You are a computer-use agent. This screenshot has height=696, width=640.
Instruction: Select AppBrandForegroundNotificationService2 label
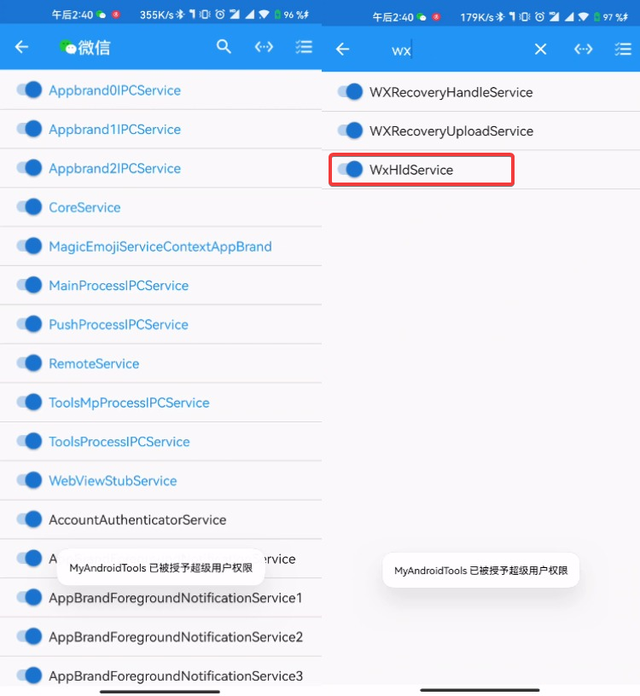(176, 637)
